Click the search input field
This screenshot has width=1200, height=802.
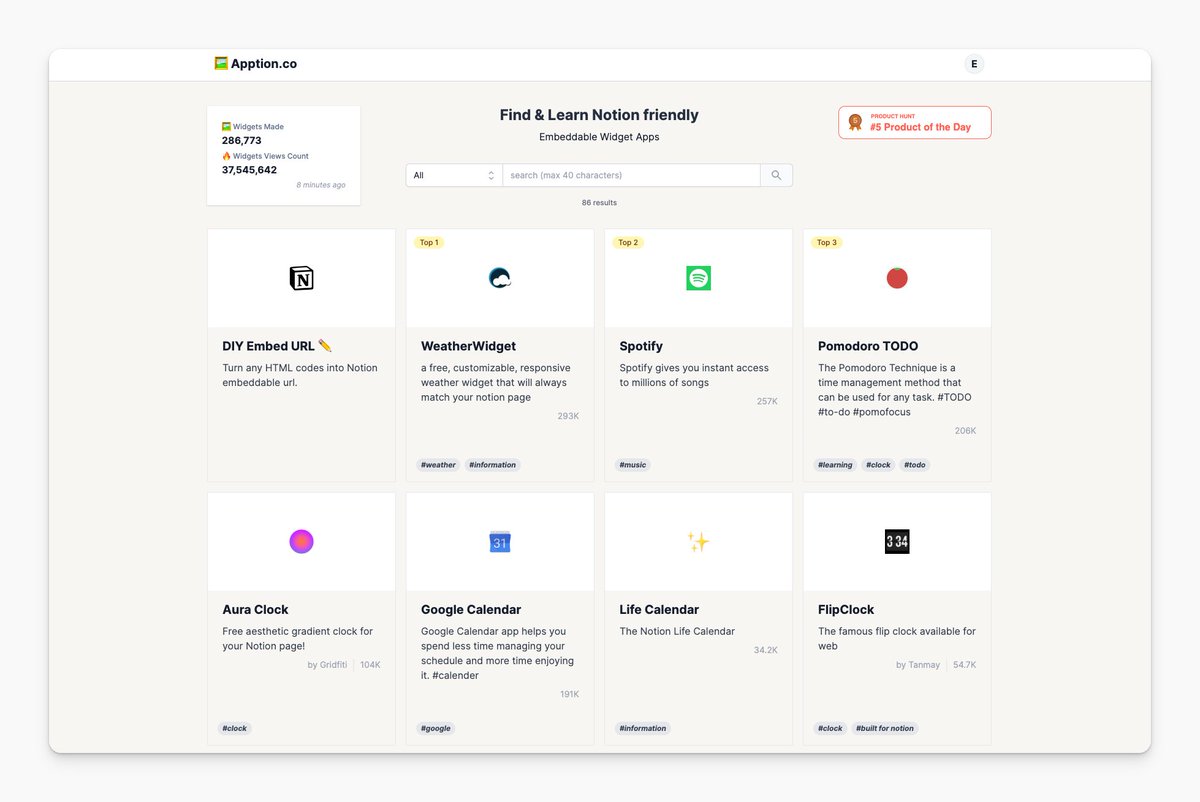[x=631, y=175]
